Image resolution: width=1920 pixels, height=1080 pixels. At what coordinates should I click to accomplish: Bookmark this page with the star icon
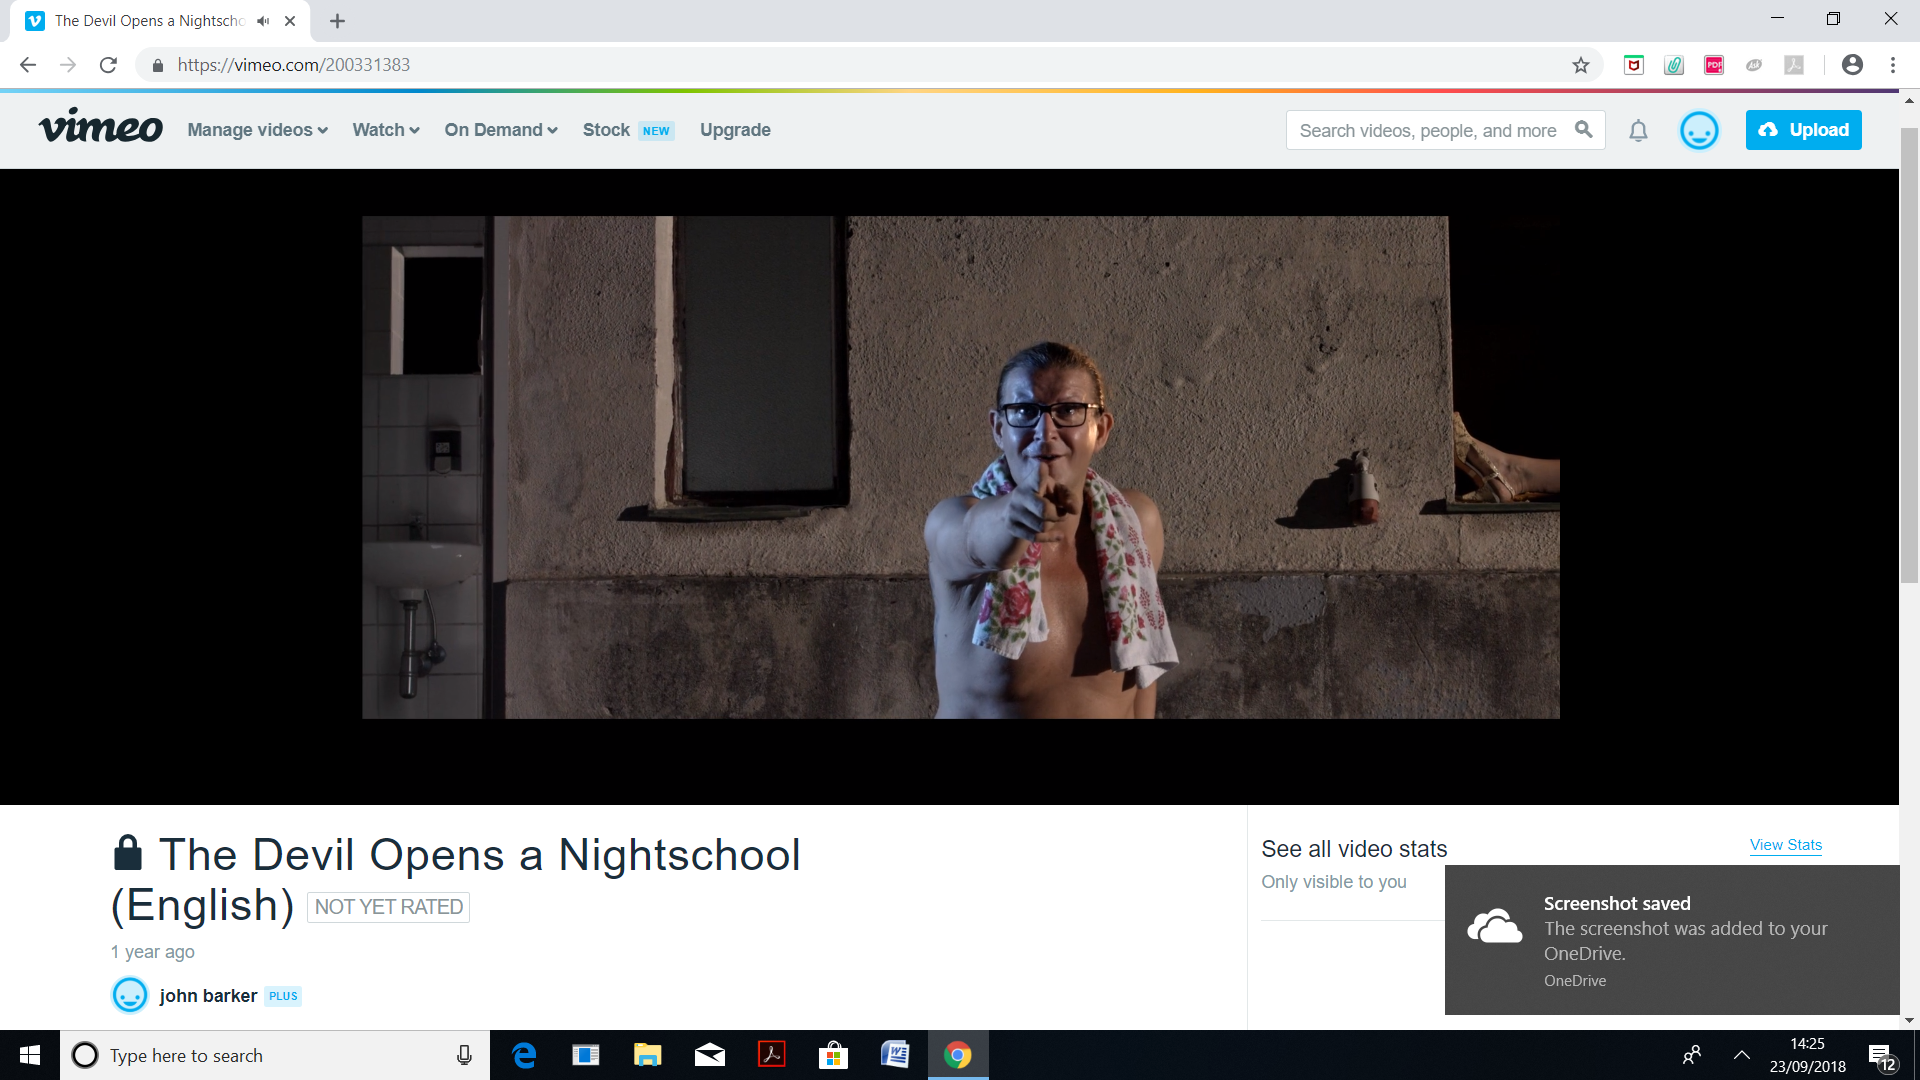pyautogui.click(x=1580, y=65)
